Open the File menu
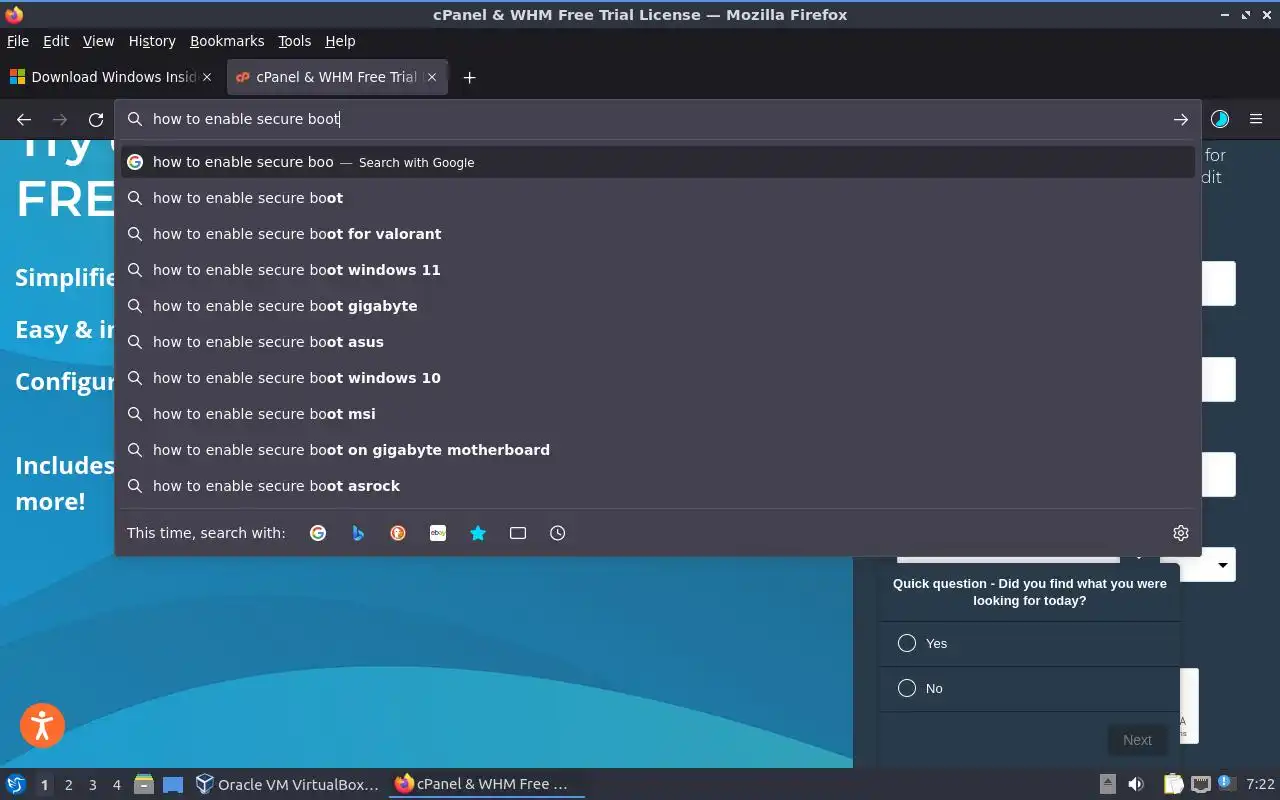The height and width of the screenshot is (800, 1280). point(18,41)
